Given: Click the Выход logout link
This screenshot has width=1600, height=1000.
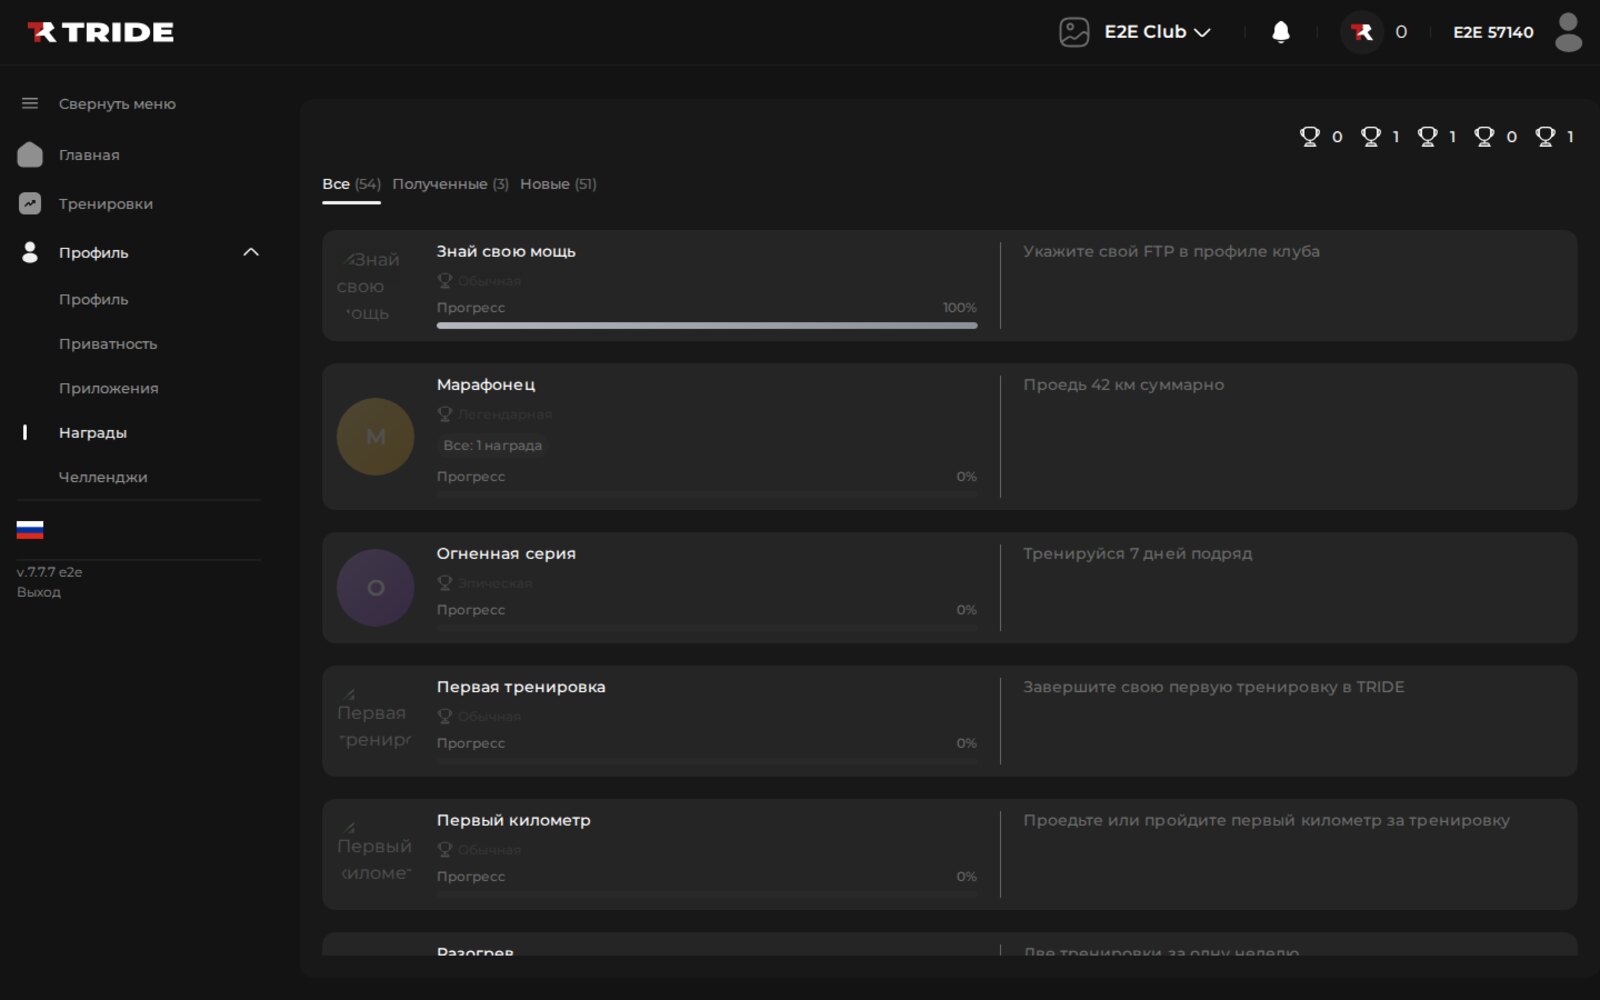Looking at the screenshot, I should [39, 592].
